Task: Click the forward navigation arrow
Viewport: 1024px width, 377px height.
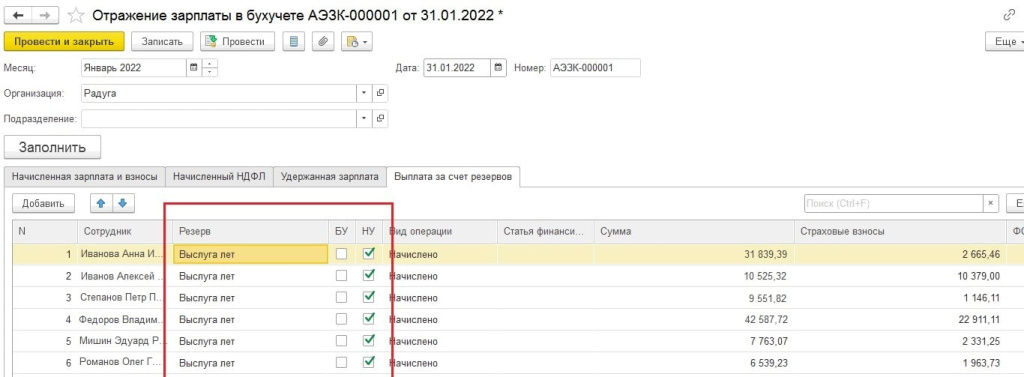Action: 44,15
